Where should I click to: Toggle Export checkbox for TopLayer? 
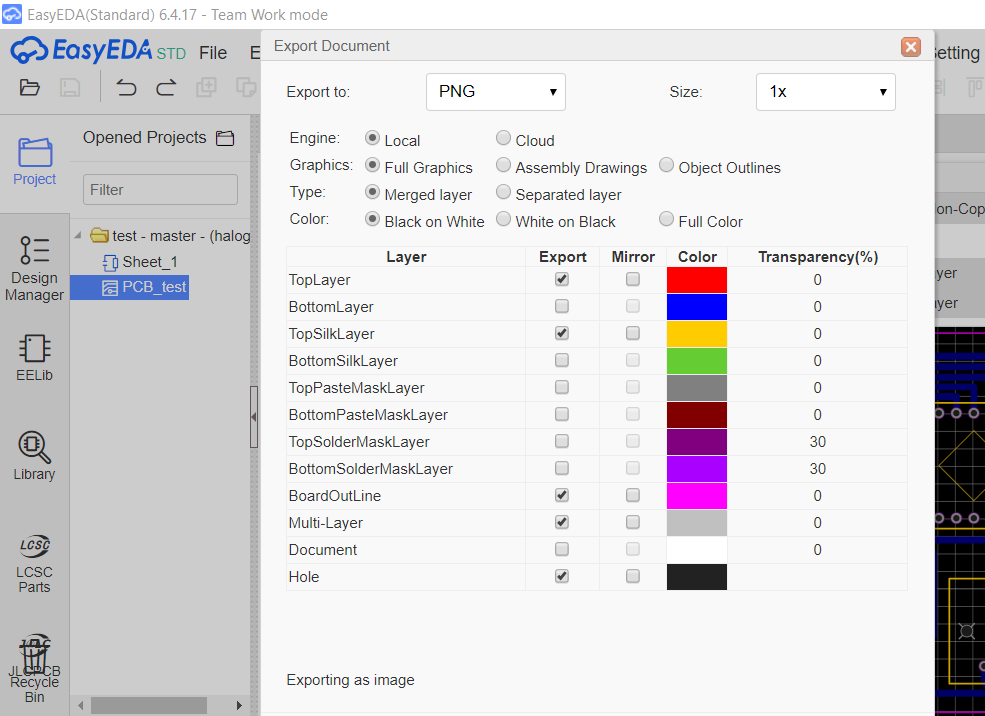tap(562, 279)
